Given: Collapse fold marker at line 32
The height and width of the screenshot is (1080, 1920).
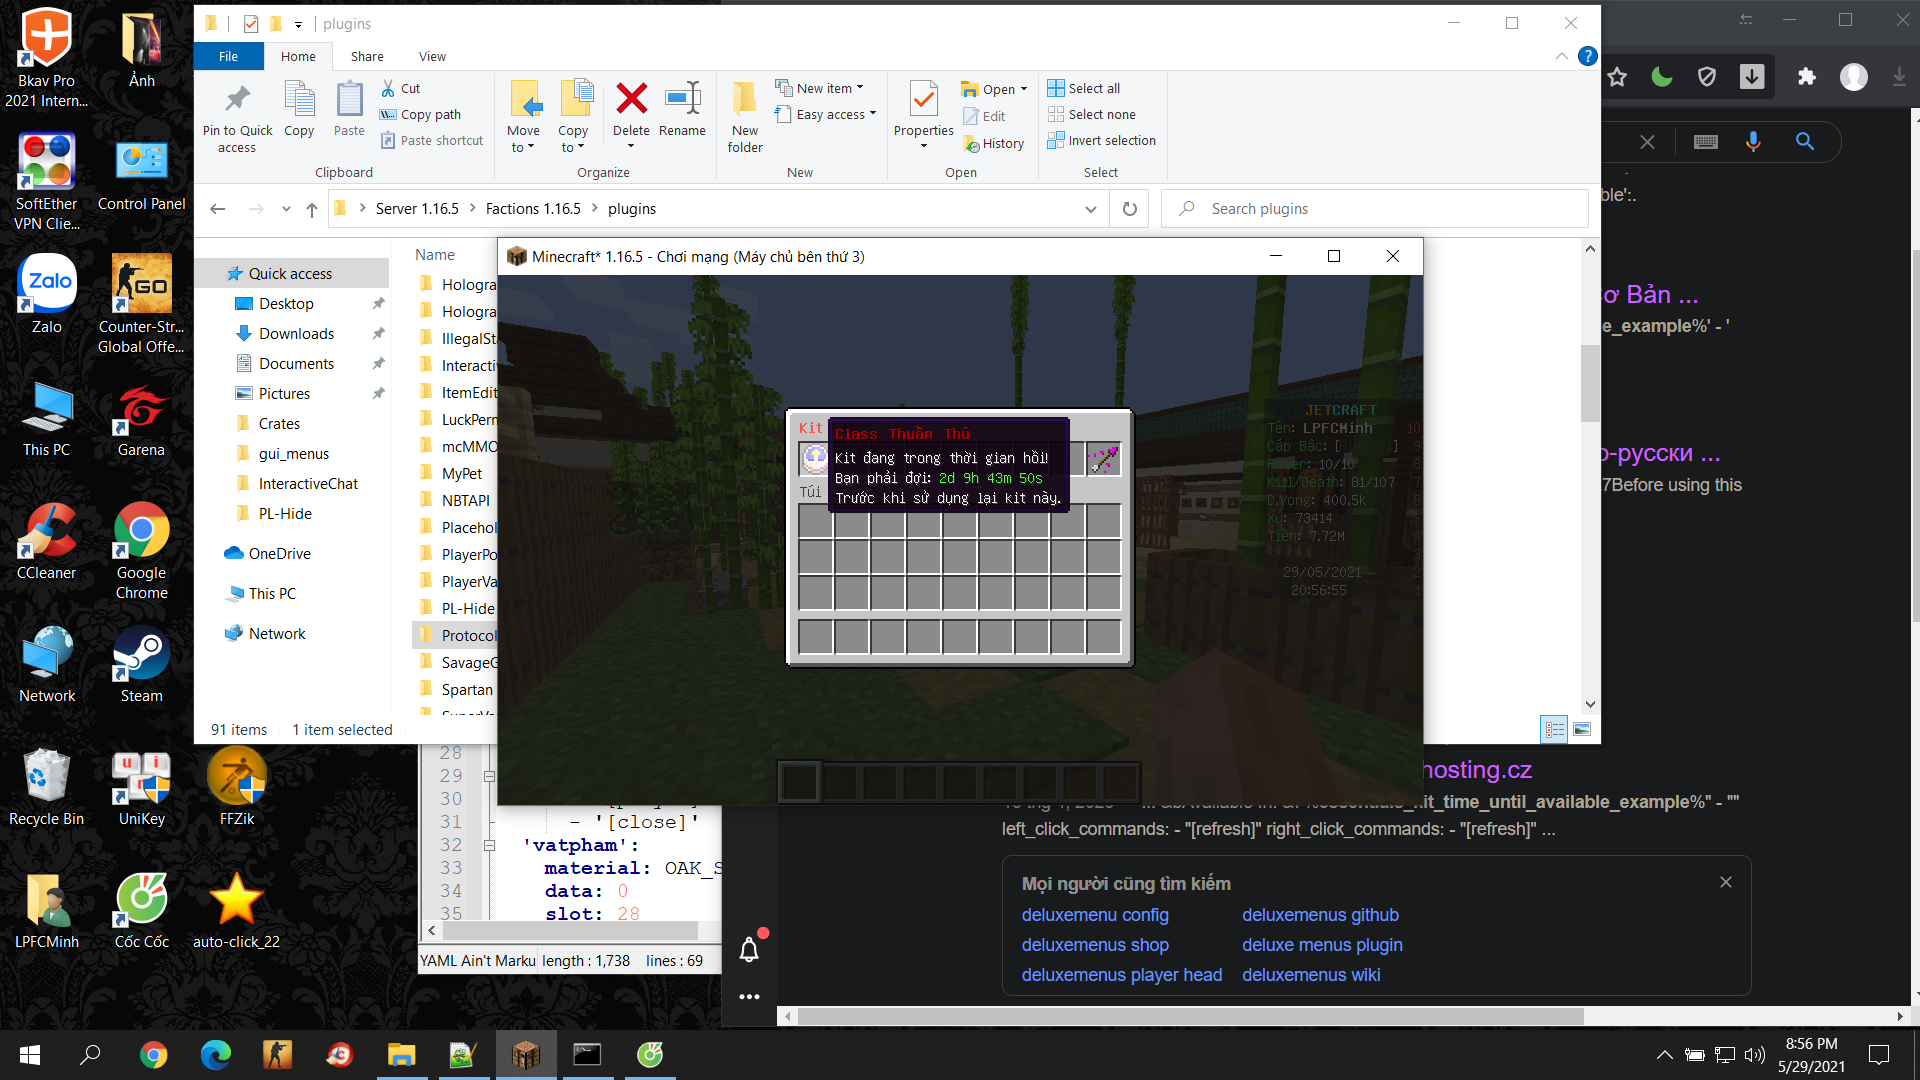Looking at the screenshot, I should [x=489, y=845].
